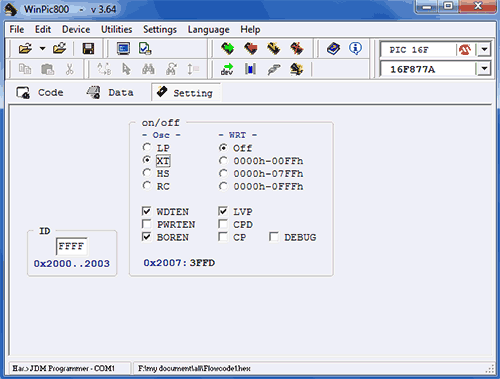Click the Flowcode1.hex file path in status bar
The width and height of the screenshot is (500, 379).
pyautogui.click(x=194, y=368)
